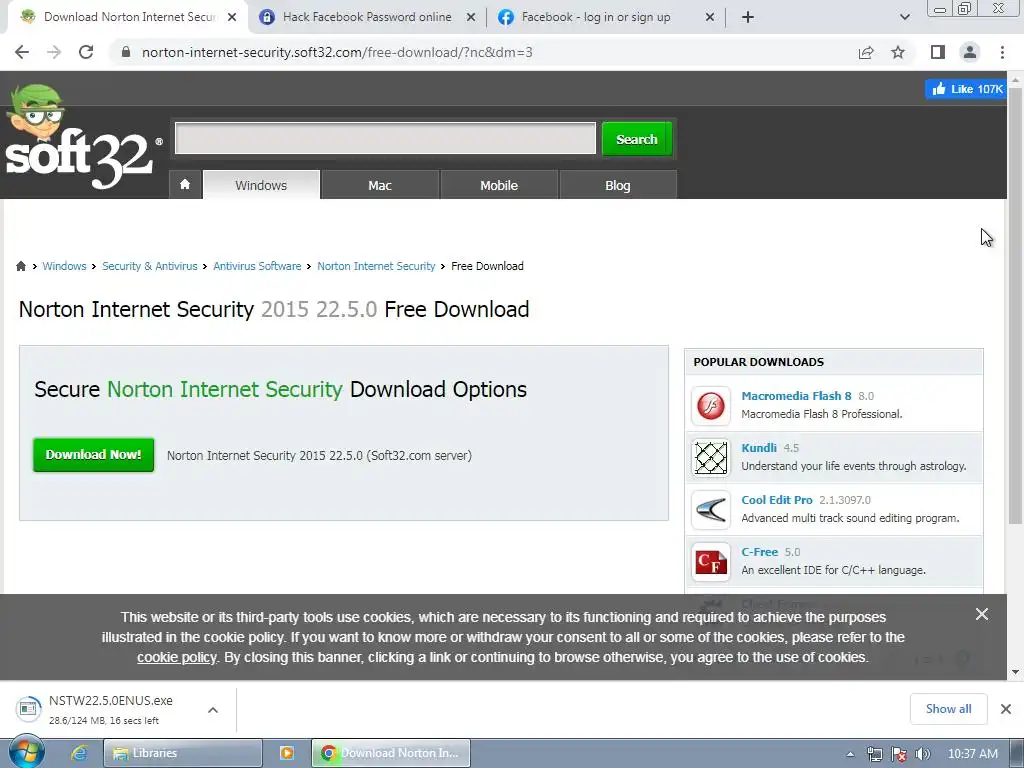Image resolution: width=1024 pixels, height=768 pixels.
Task: Select the Mac navigation tab
Action: [380, 185]
